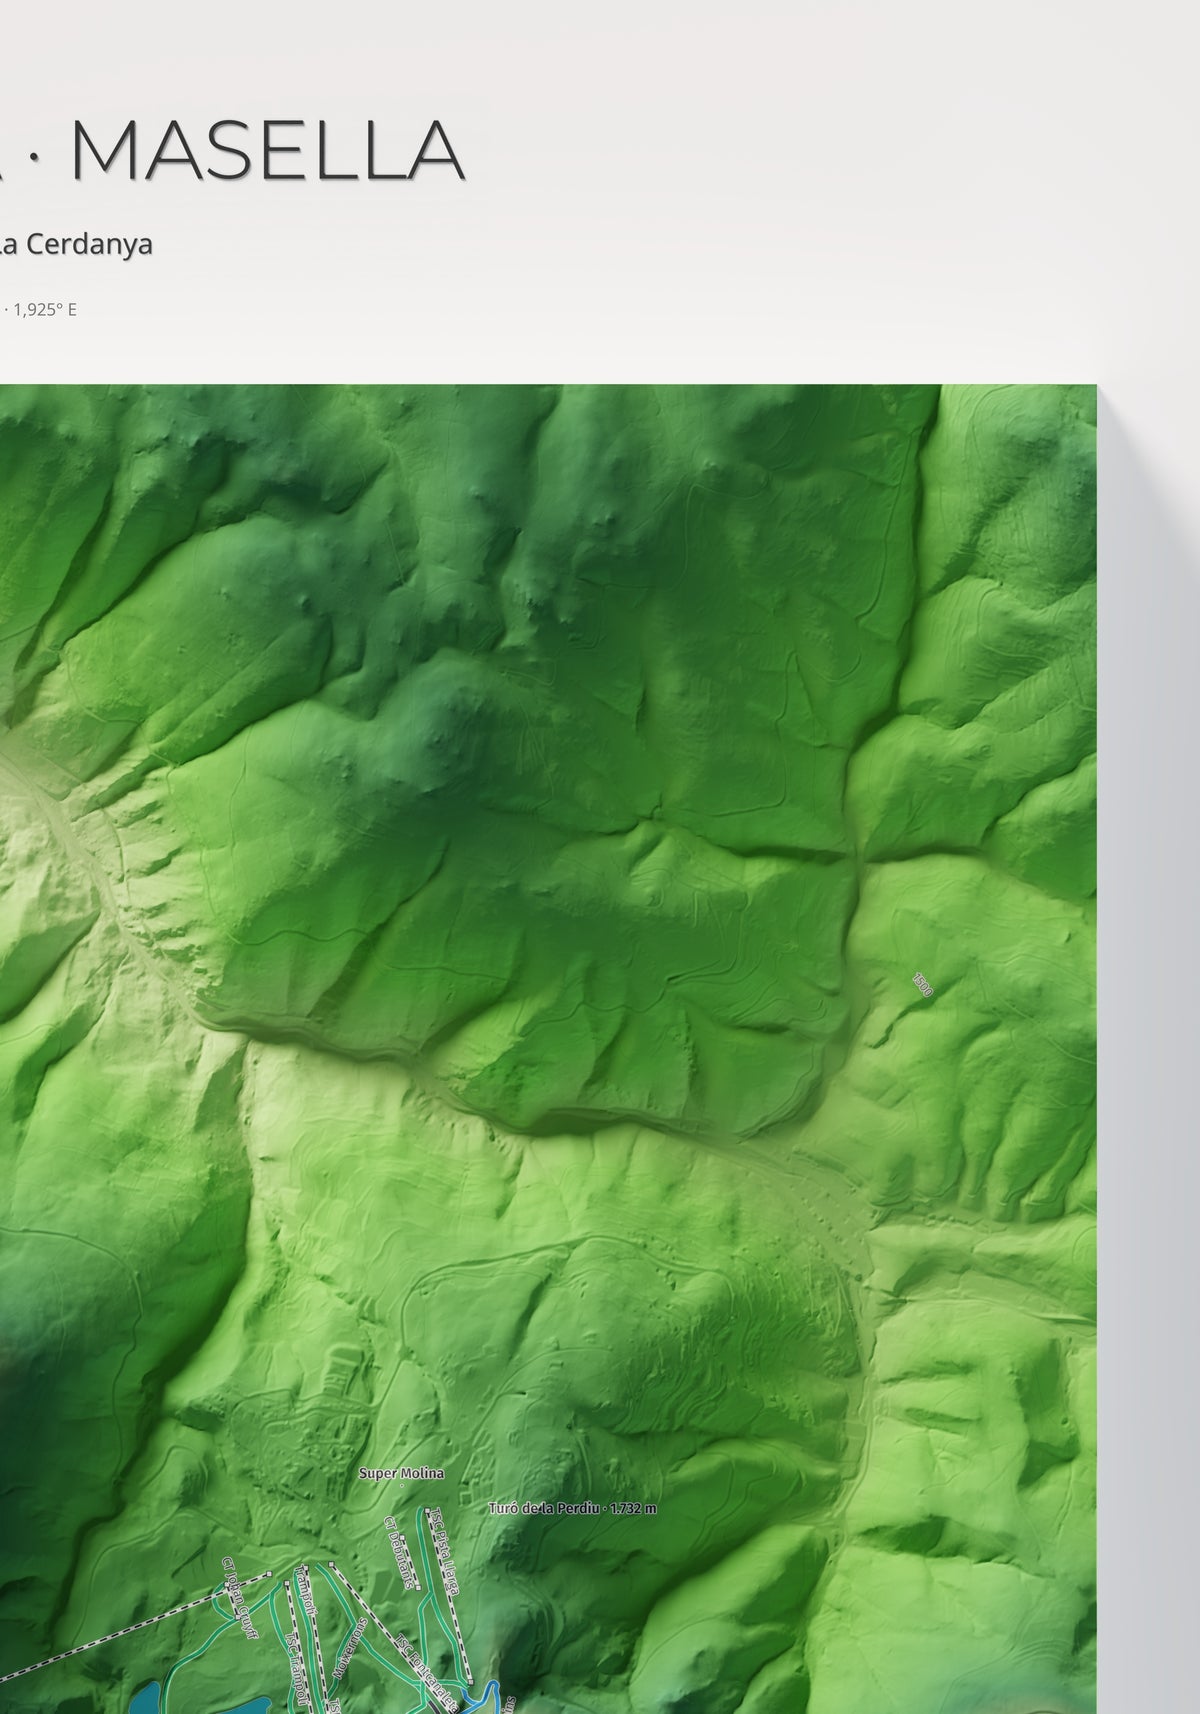Click the top station of TSC Pista Llarga
Viewport: 1200px width, 1714px height.
point(427,1510)
